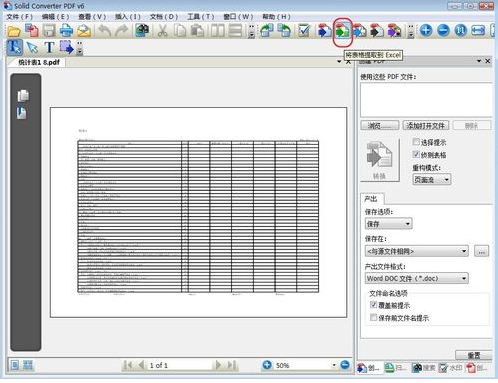Click the checkmark watermark toolbar icon

tap(304, 31)
